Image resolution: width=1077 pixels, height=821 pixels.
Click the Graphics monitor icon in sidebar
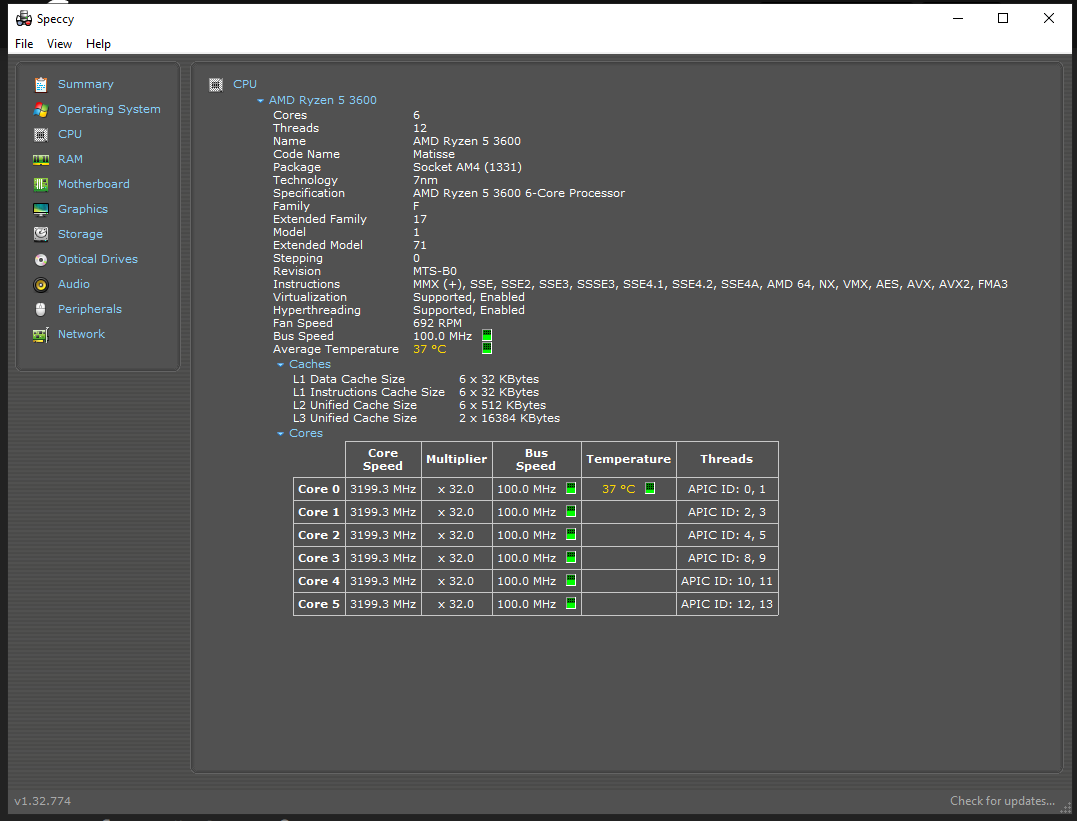[x=41, y=210]
